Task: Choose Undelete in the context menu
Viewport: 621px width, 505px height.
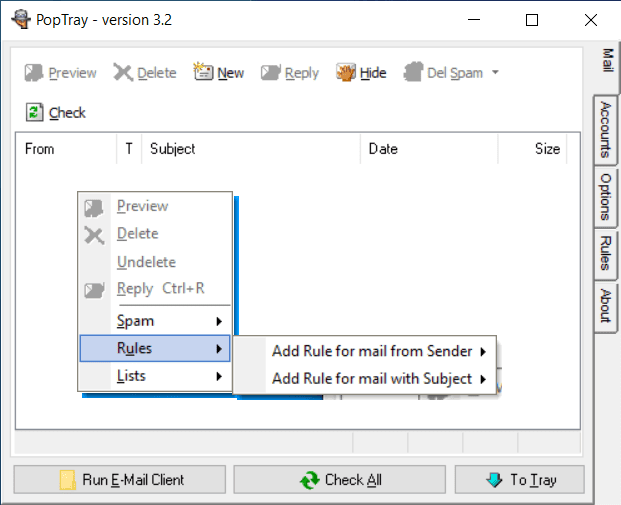Action: tap(155, 262)
